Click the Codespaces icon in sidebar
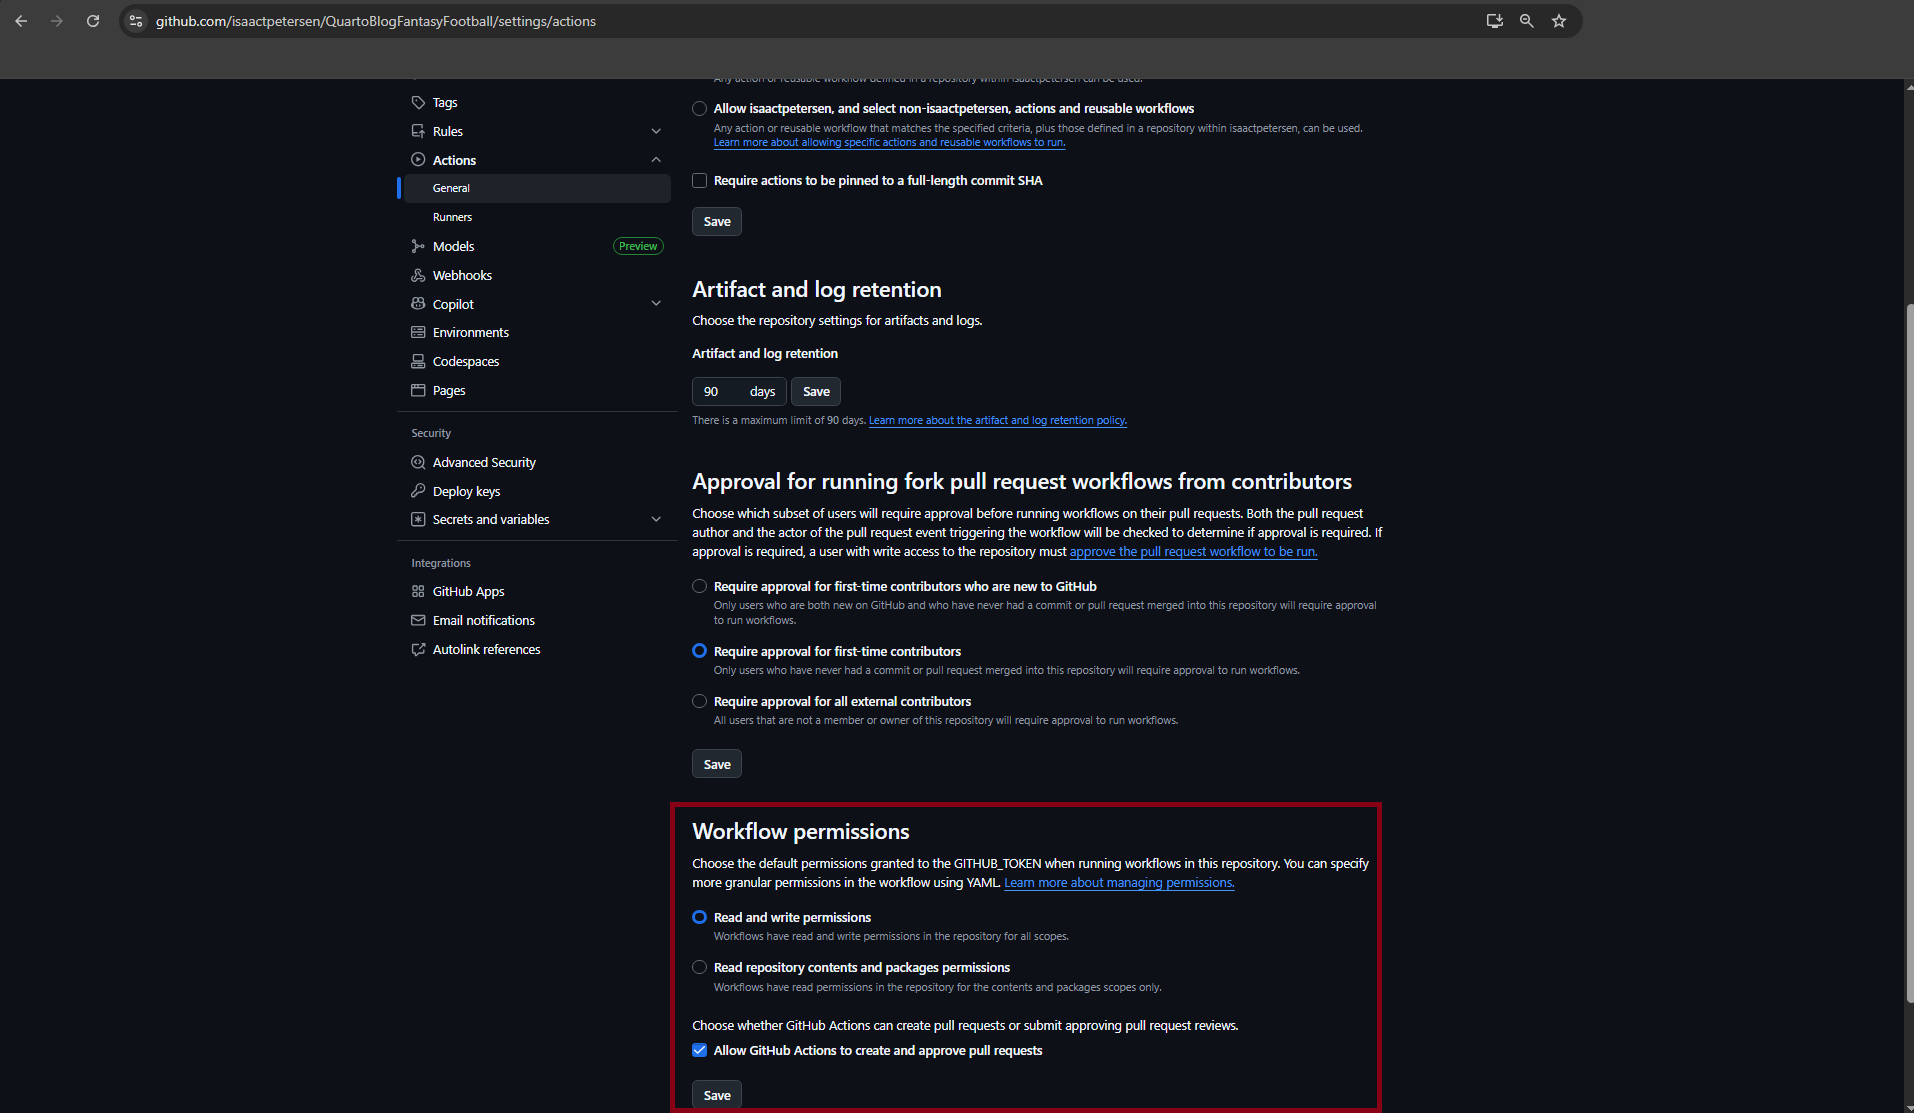Image resolution: width=1914 pixels, height=1113 pixels. 418,361
